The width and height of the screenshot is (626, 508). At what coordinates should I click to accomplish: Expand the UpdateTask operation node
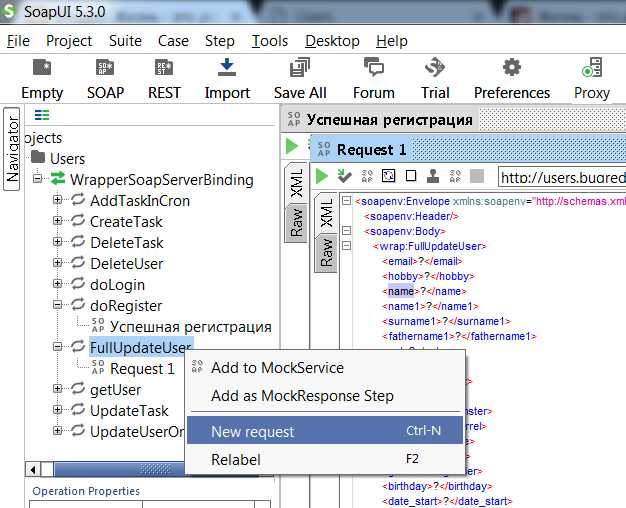click(x=57, y=410)
